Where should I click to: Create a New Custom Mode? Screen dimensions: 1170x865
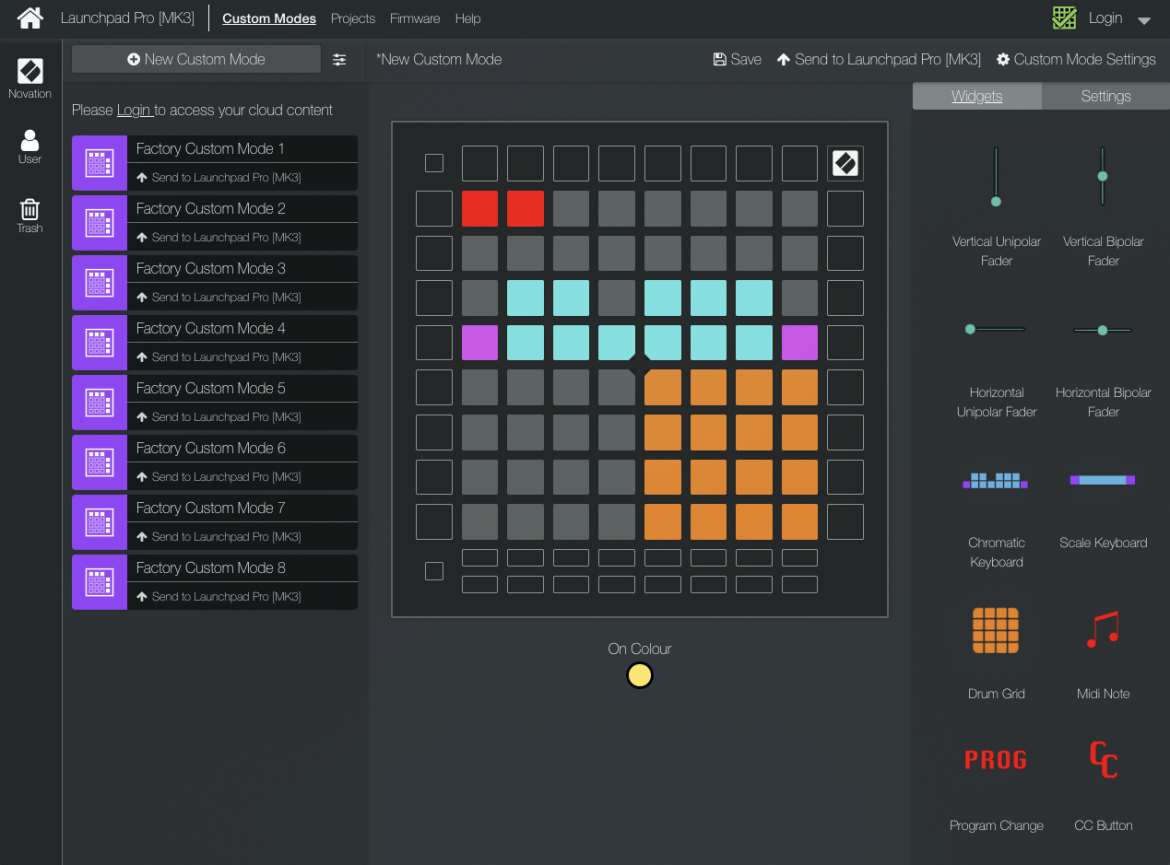click(x=196, y=60)
